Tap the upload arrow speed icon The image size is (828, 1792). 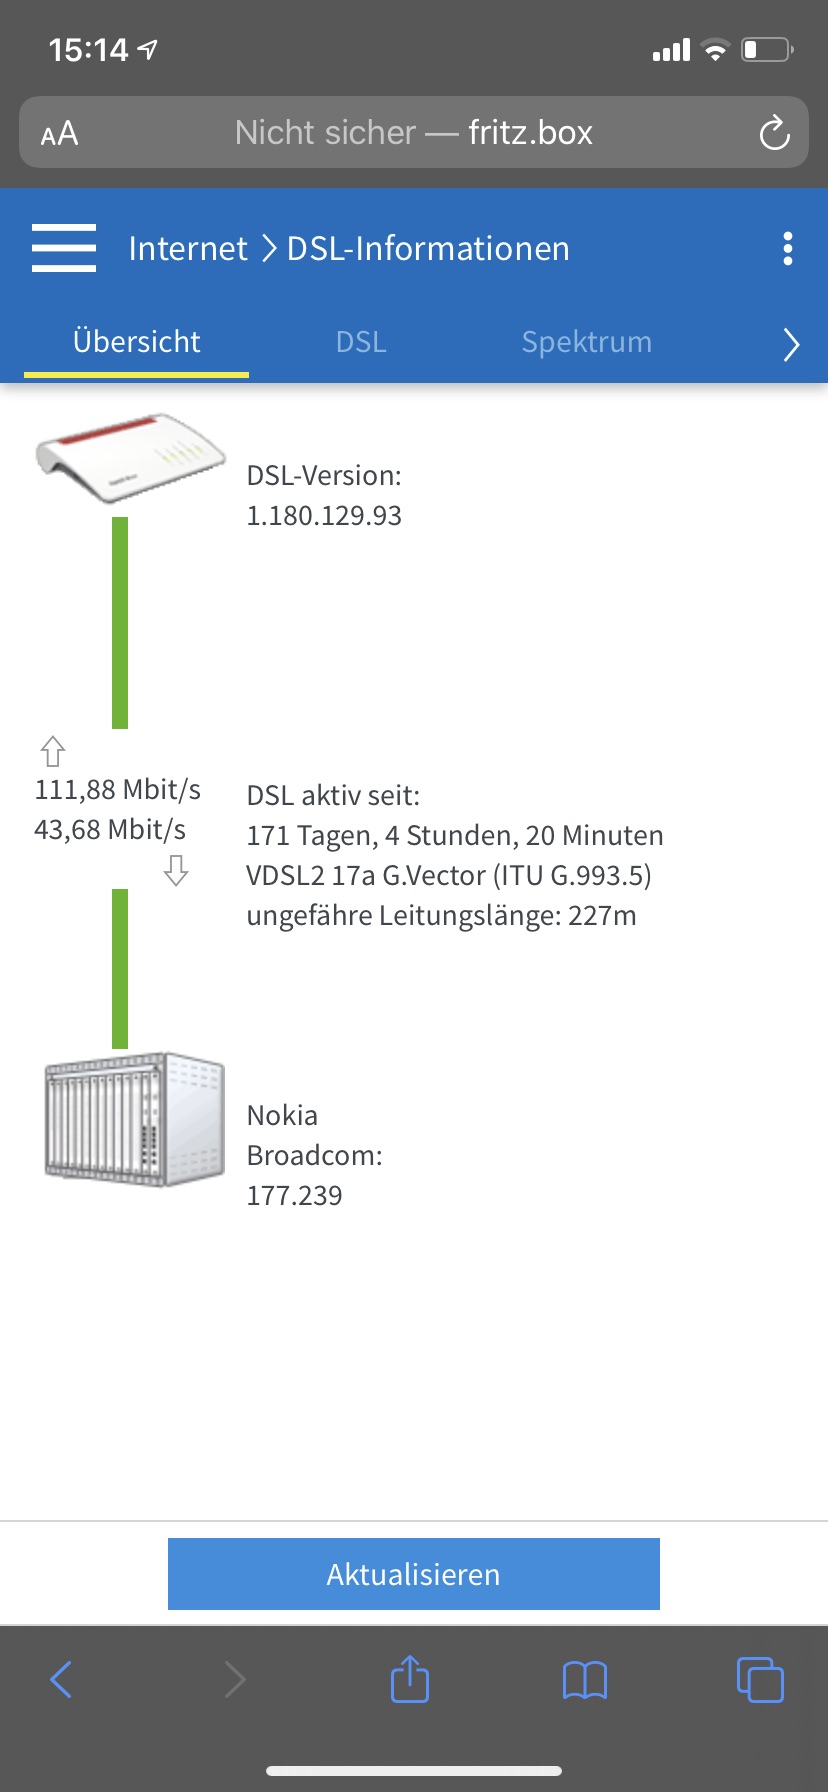(53, 751)
